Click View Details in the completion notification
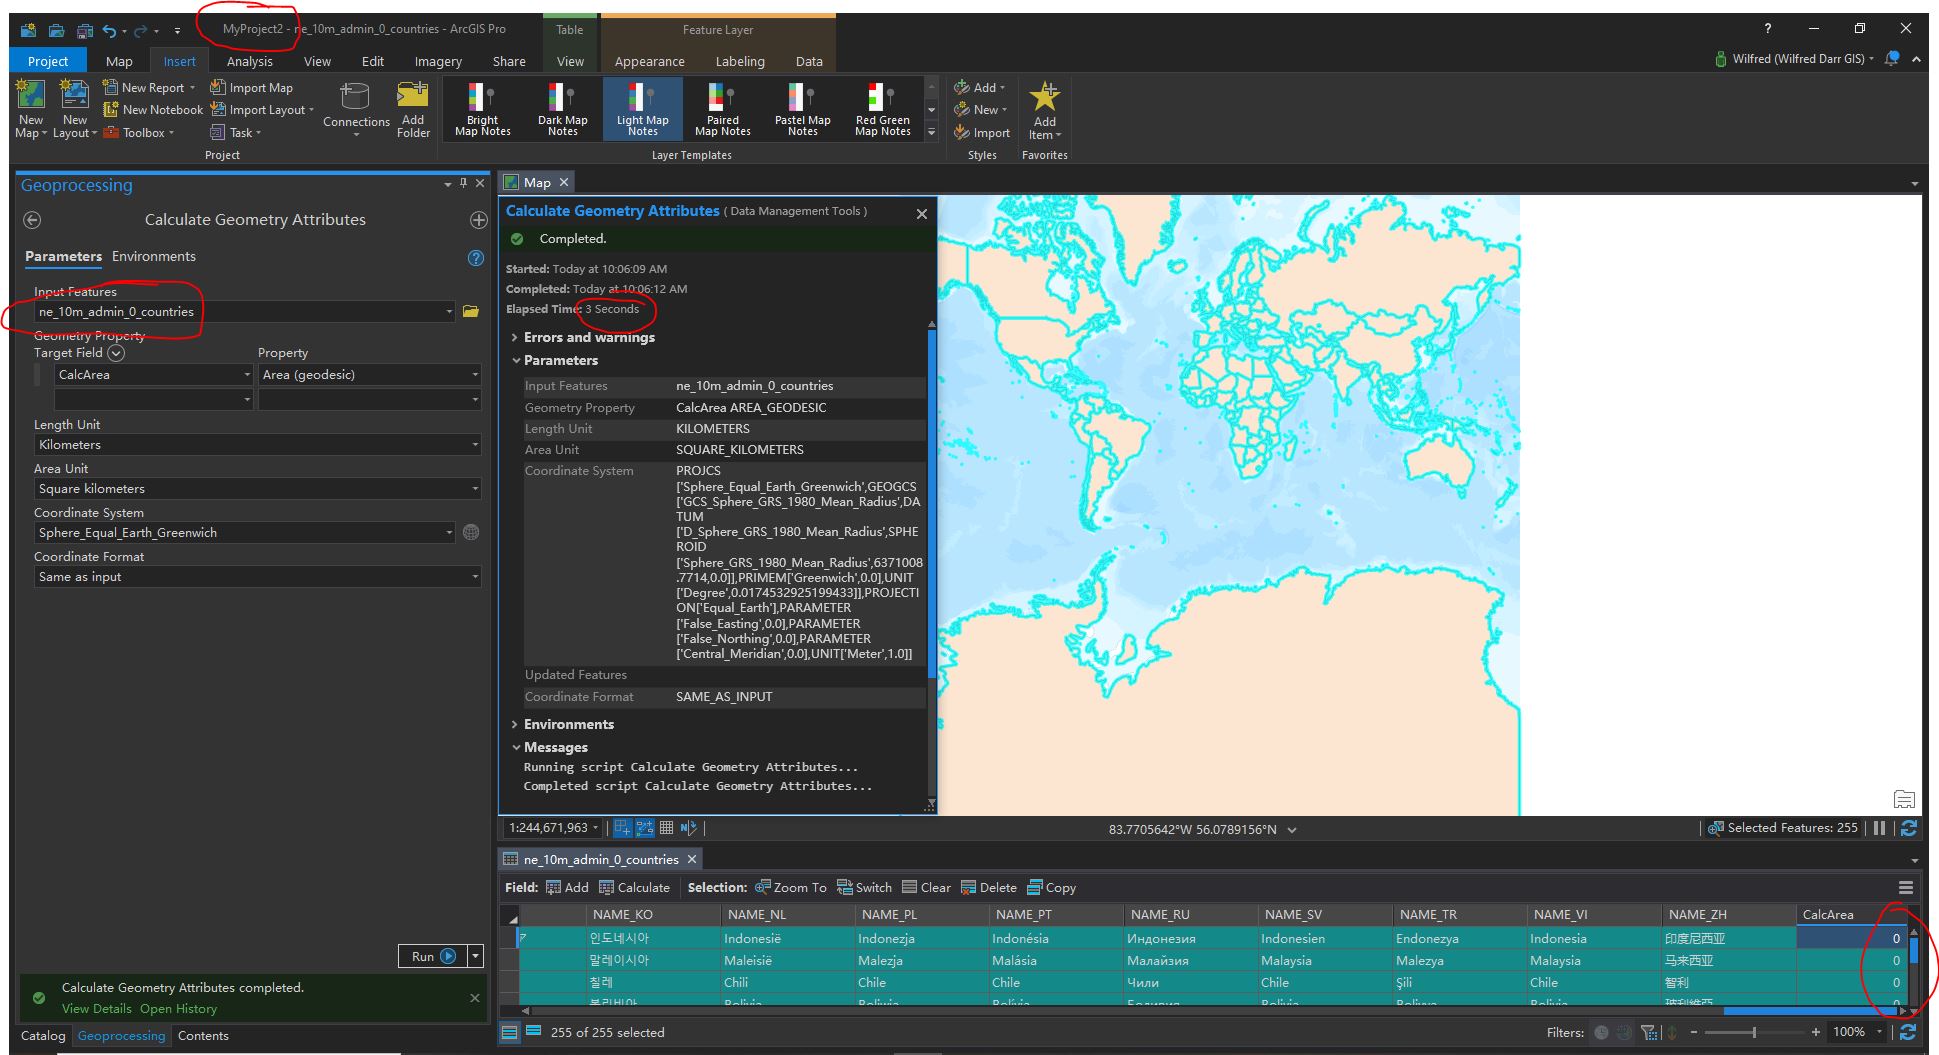1939x1055 pixels. point(95,1008)
